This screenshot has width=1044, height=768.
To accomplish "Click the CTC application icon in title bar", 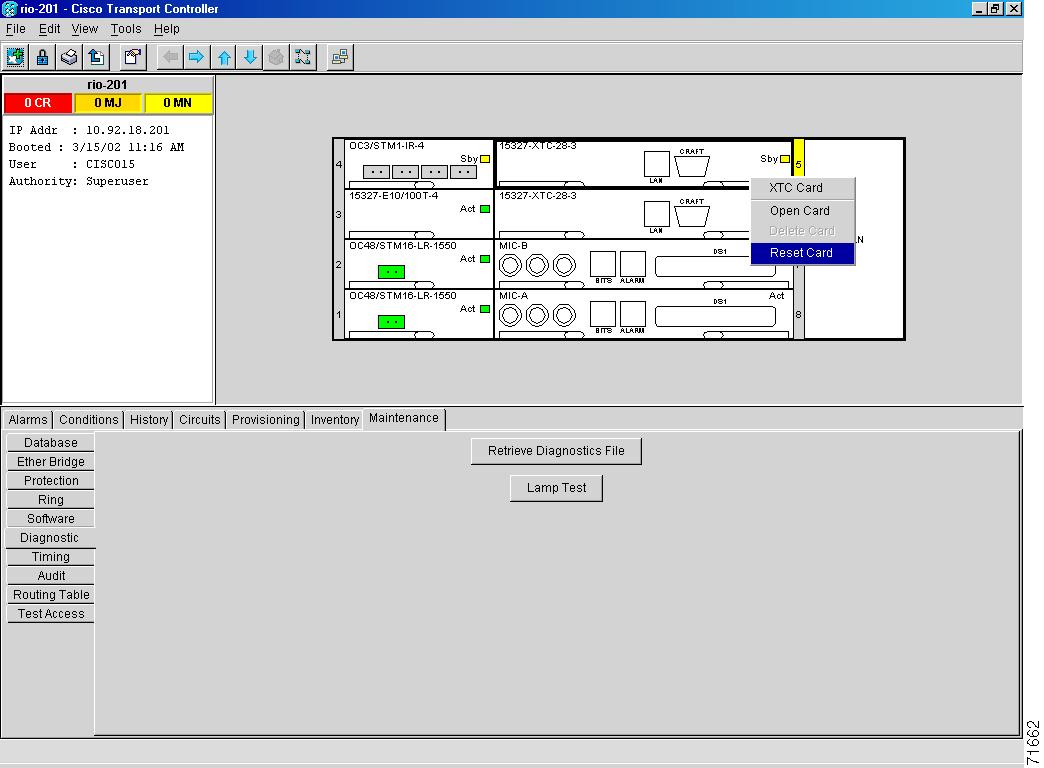I will pos(9,9).
